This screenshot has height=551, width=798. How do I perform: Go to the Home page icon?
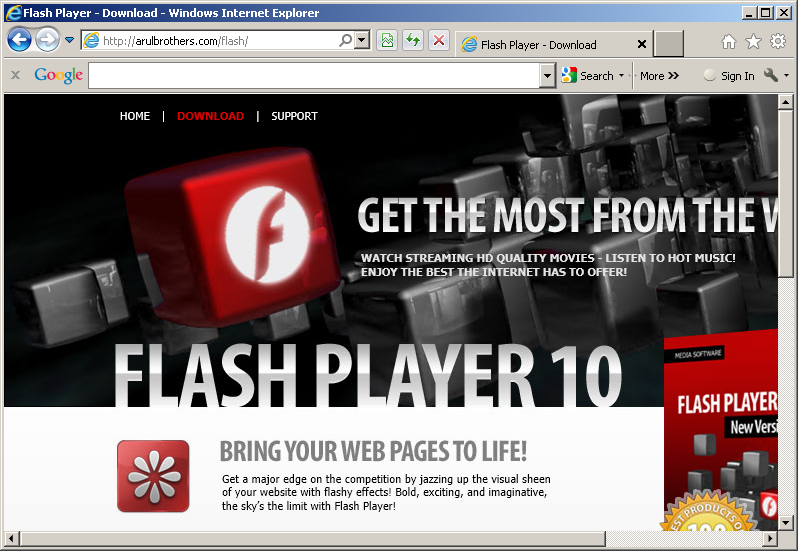point(729,41)
